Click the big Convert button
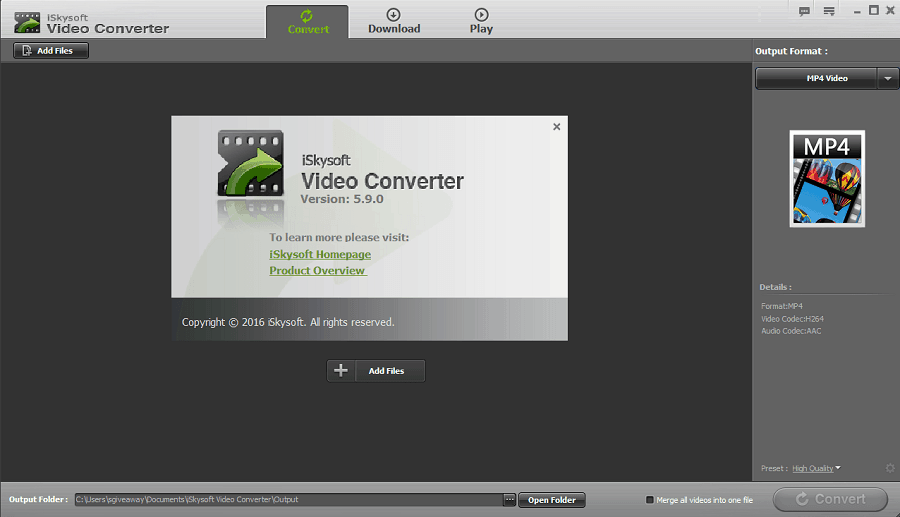The height and width of the screenshot is (517, 900). point(830,499)
